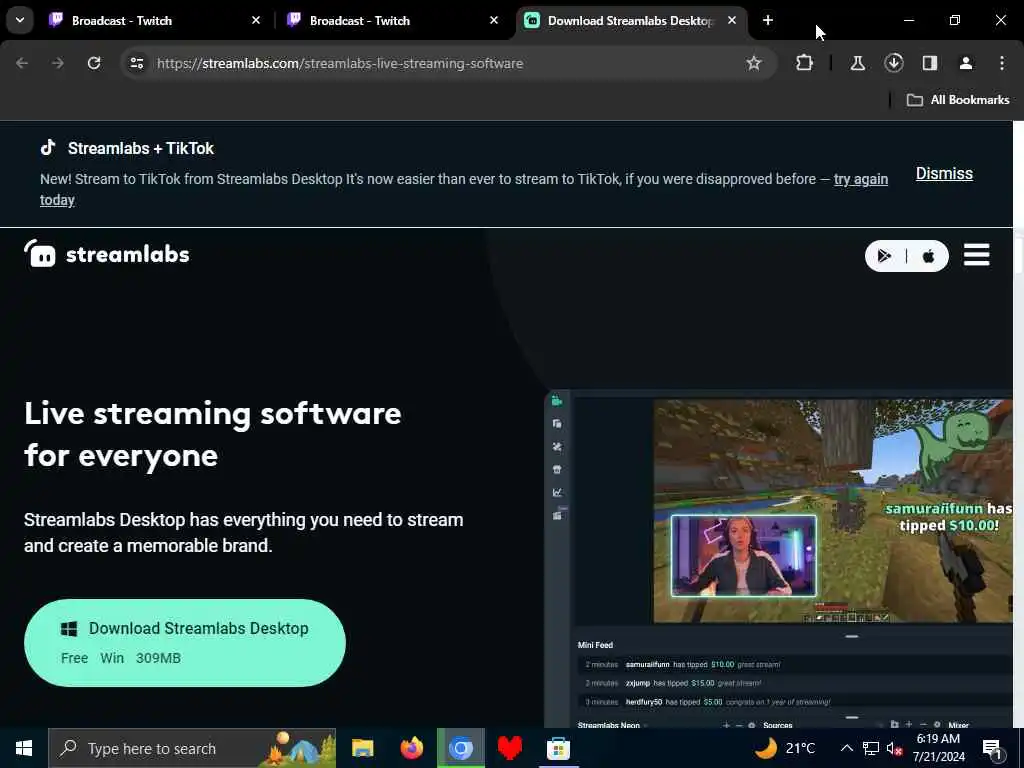Switch to the second Broadcast - Twitch tab
This screenshot has height=768, width=1024.
click(393, 21)
